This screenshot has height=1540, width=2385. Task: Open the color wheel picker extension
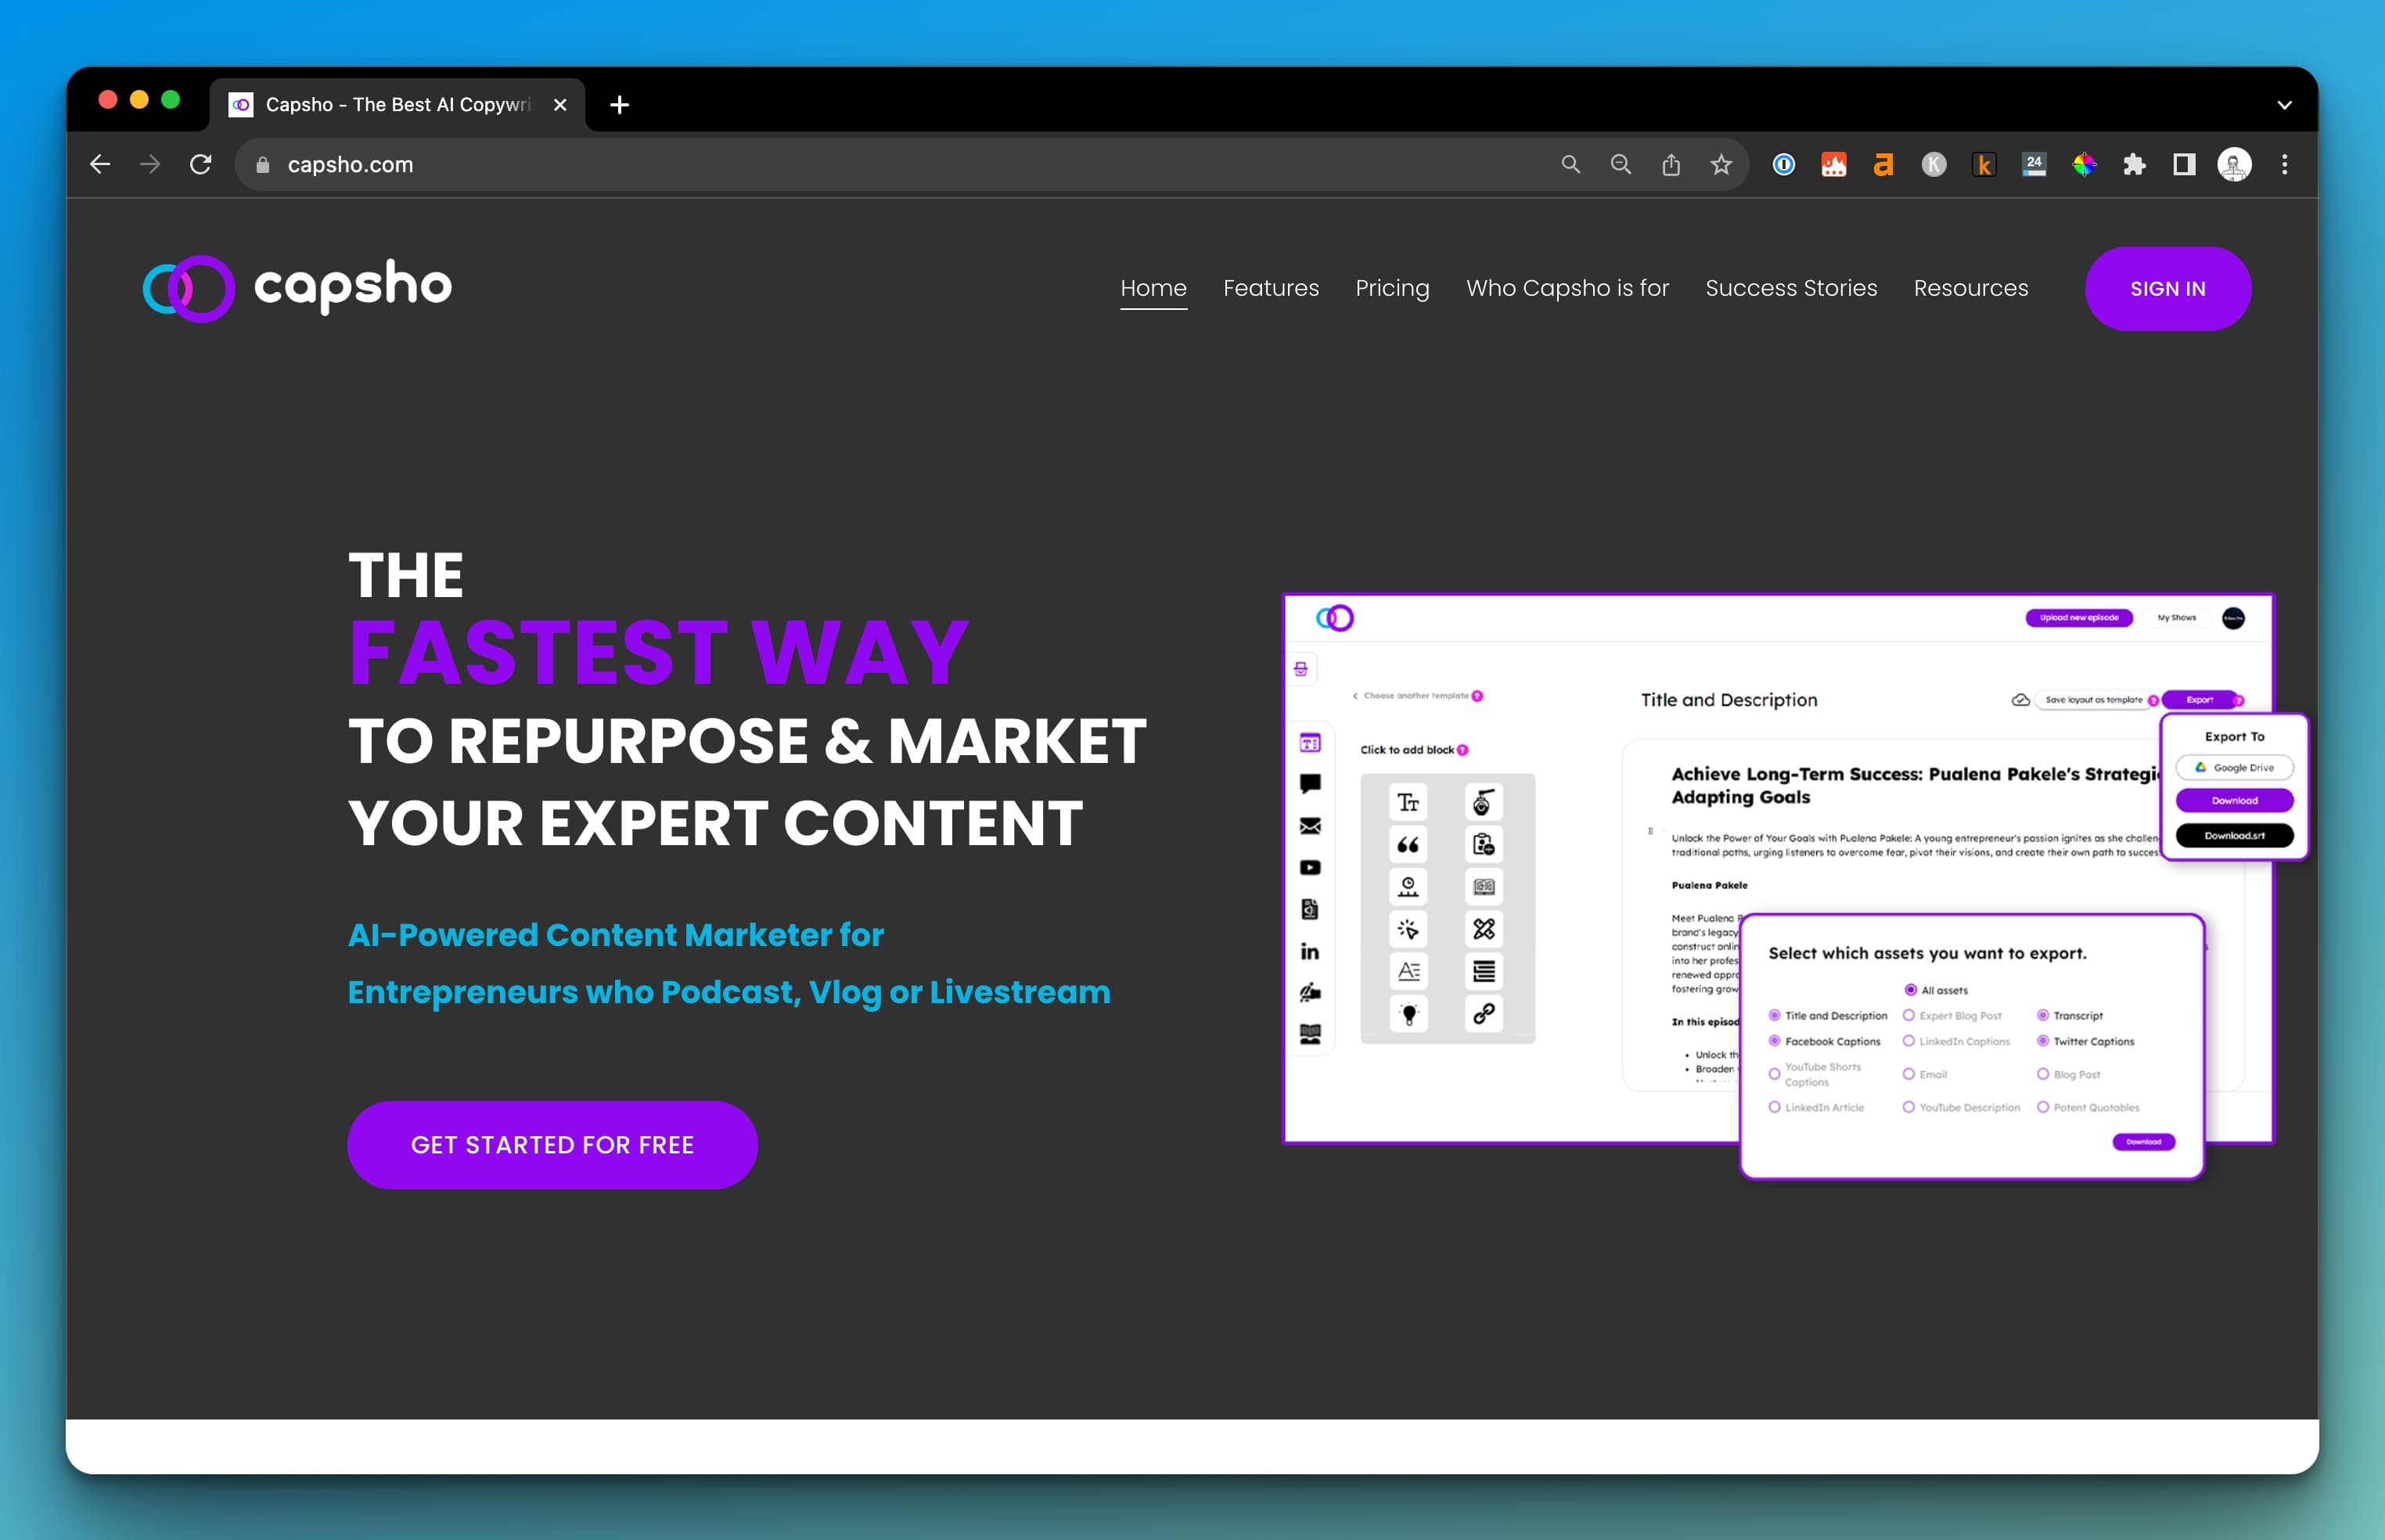point(2084,165)
